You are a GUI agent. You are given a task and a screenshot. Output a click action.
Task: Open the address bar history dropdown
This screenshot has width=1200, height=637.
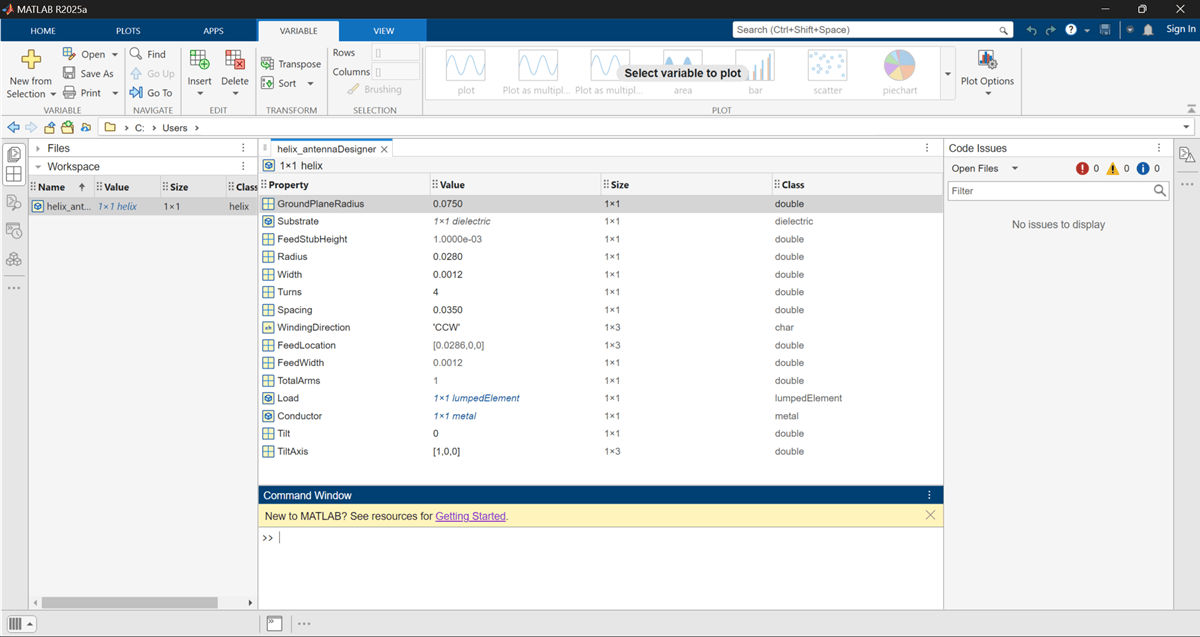pyautogui.click(x=1187, y=127)
